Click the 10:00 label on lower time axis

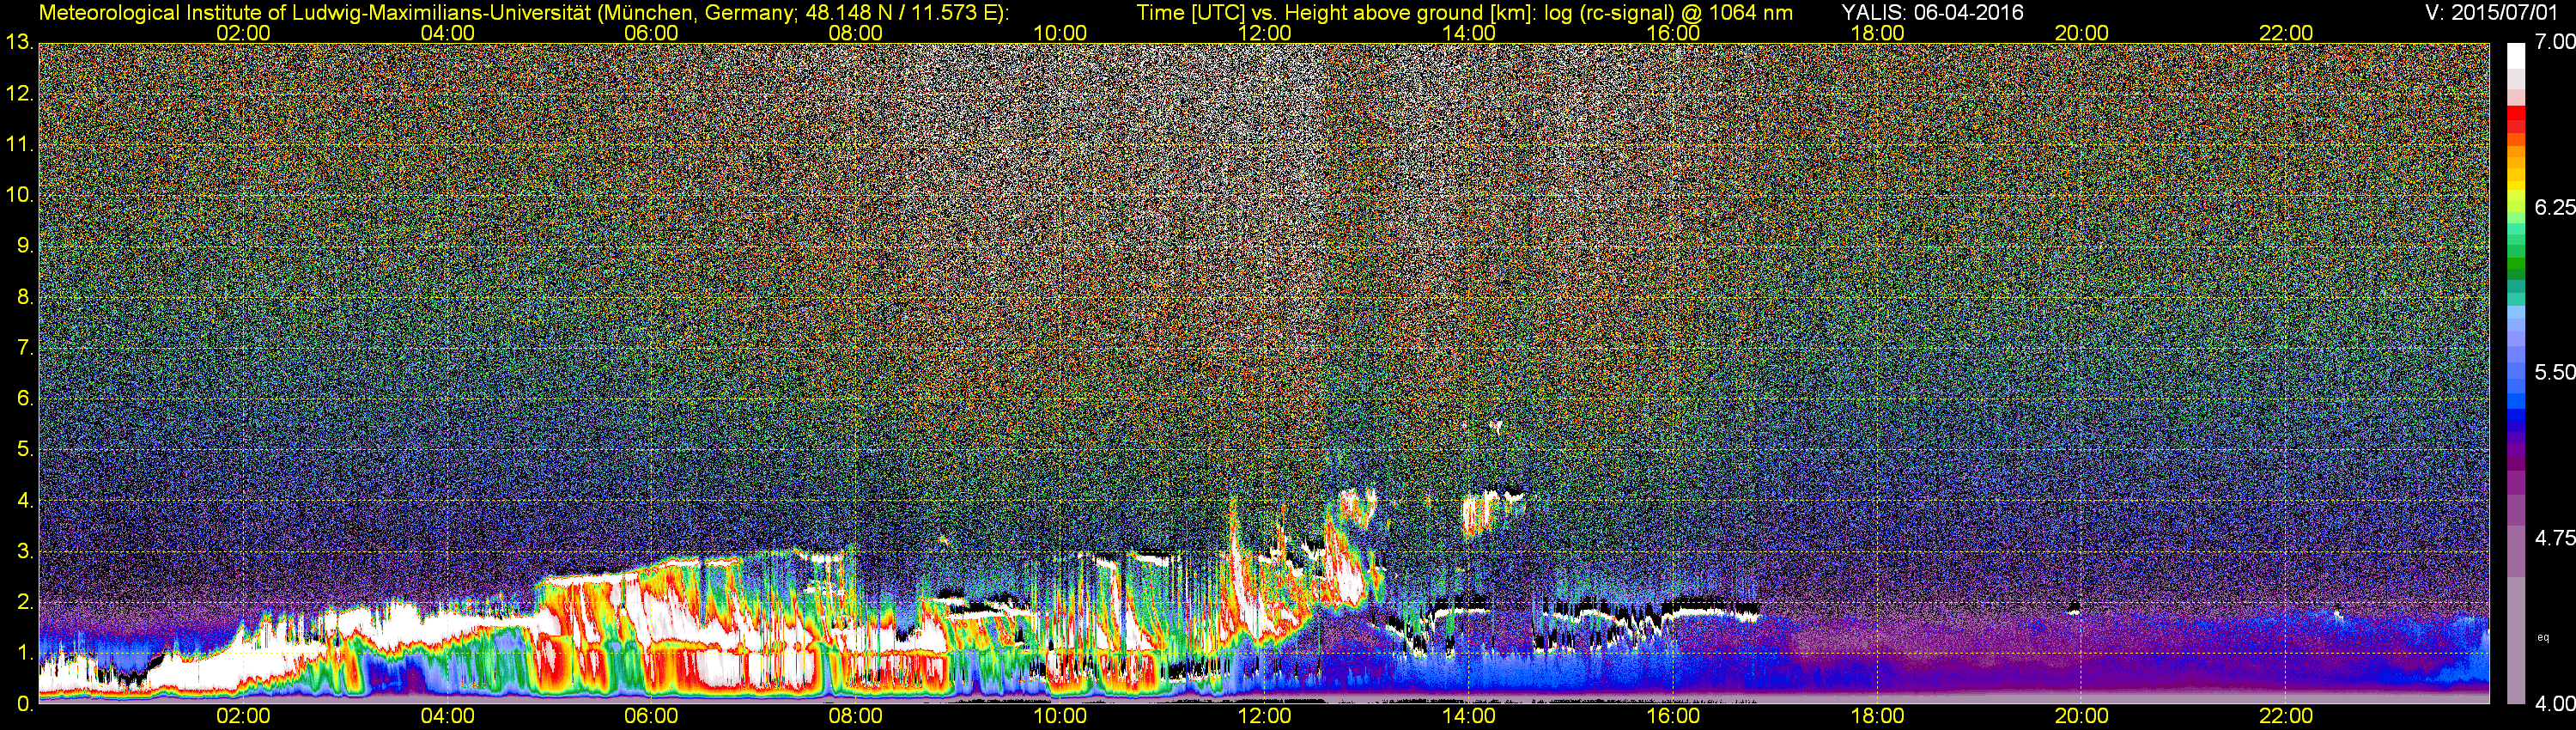pos(1060,716)
